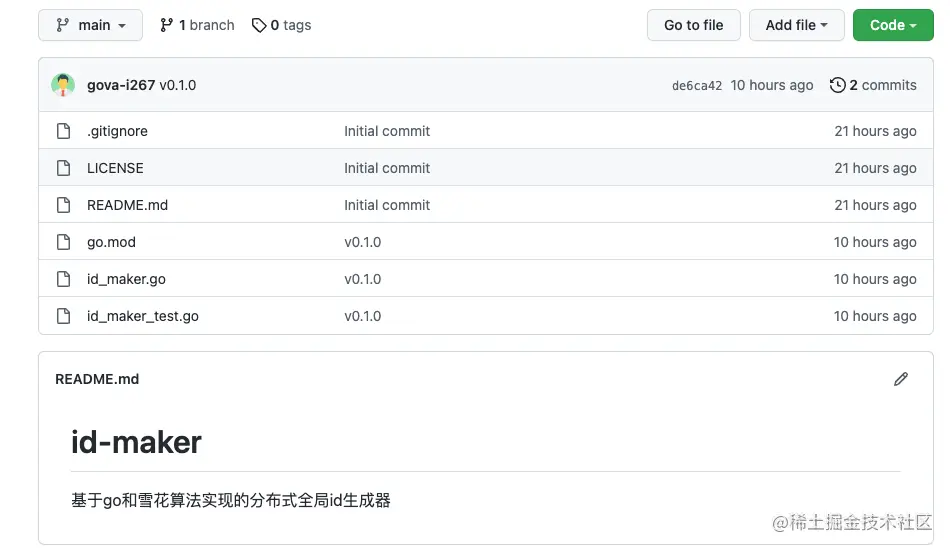The height and width of the screenshot is (550, 950).
Task: Open Initial commit message for README.md
Action: (387, 205)
